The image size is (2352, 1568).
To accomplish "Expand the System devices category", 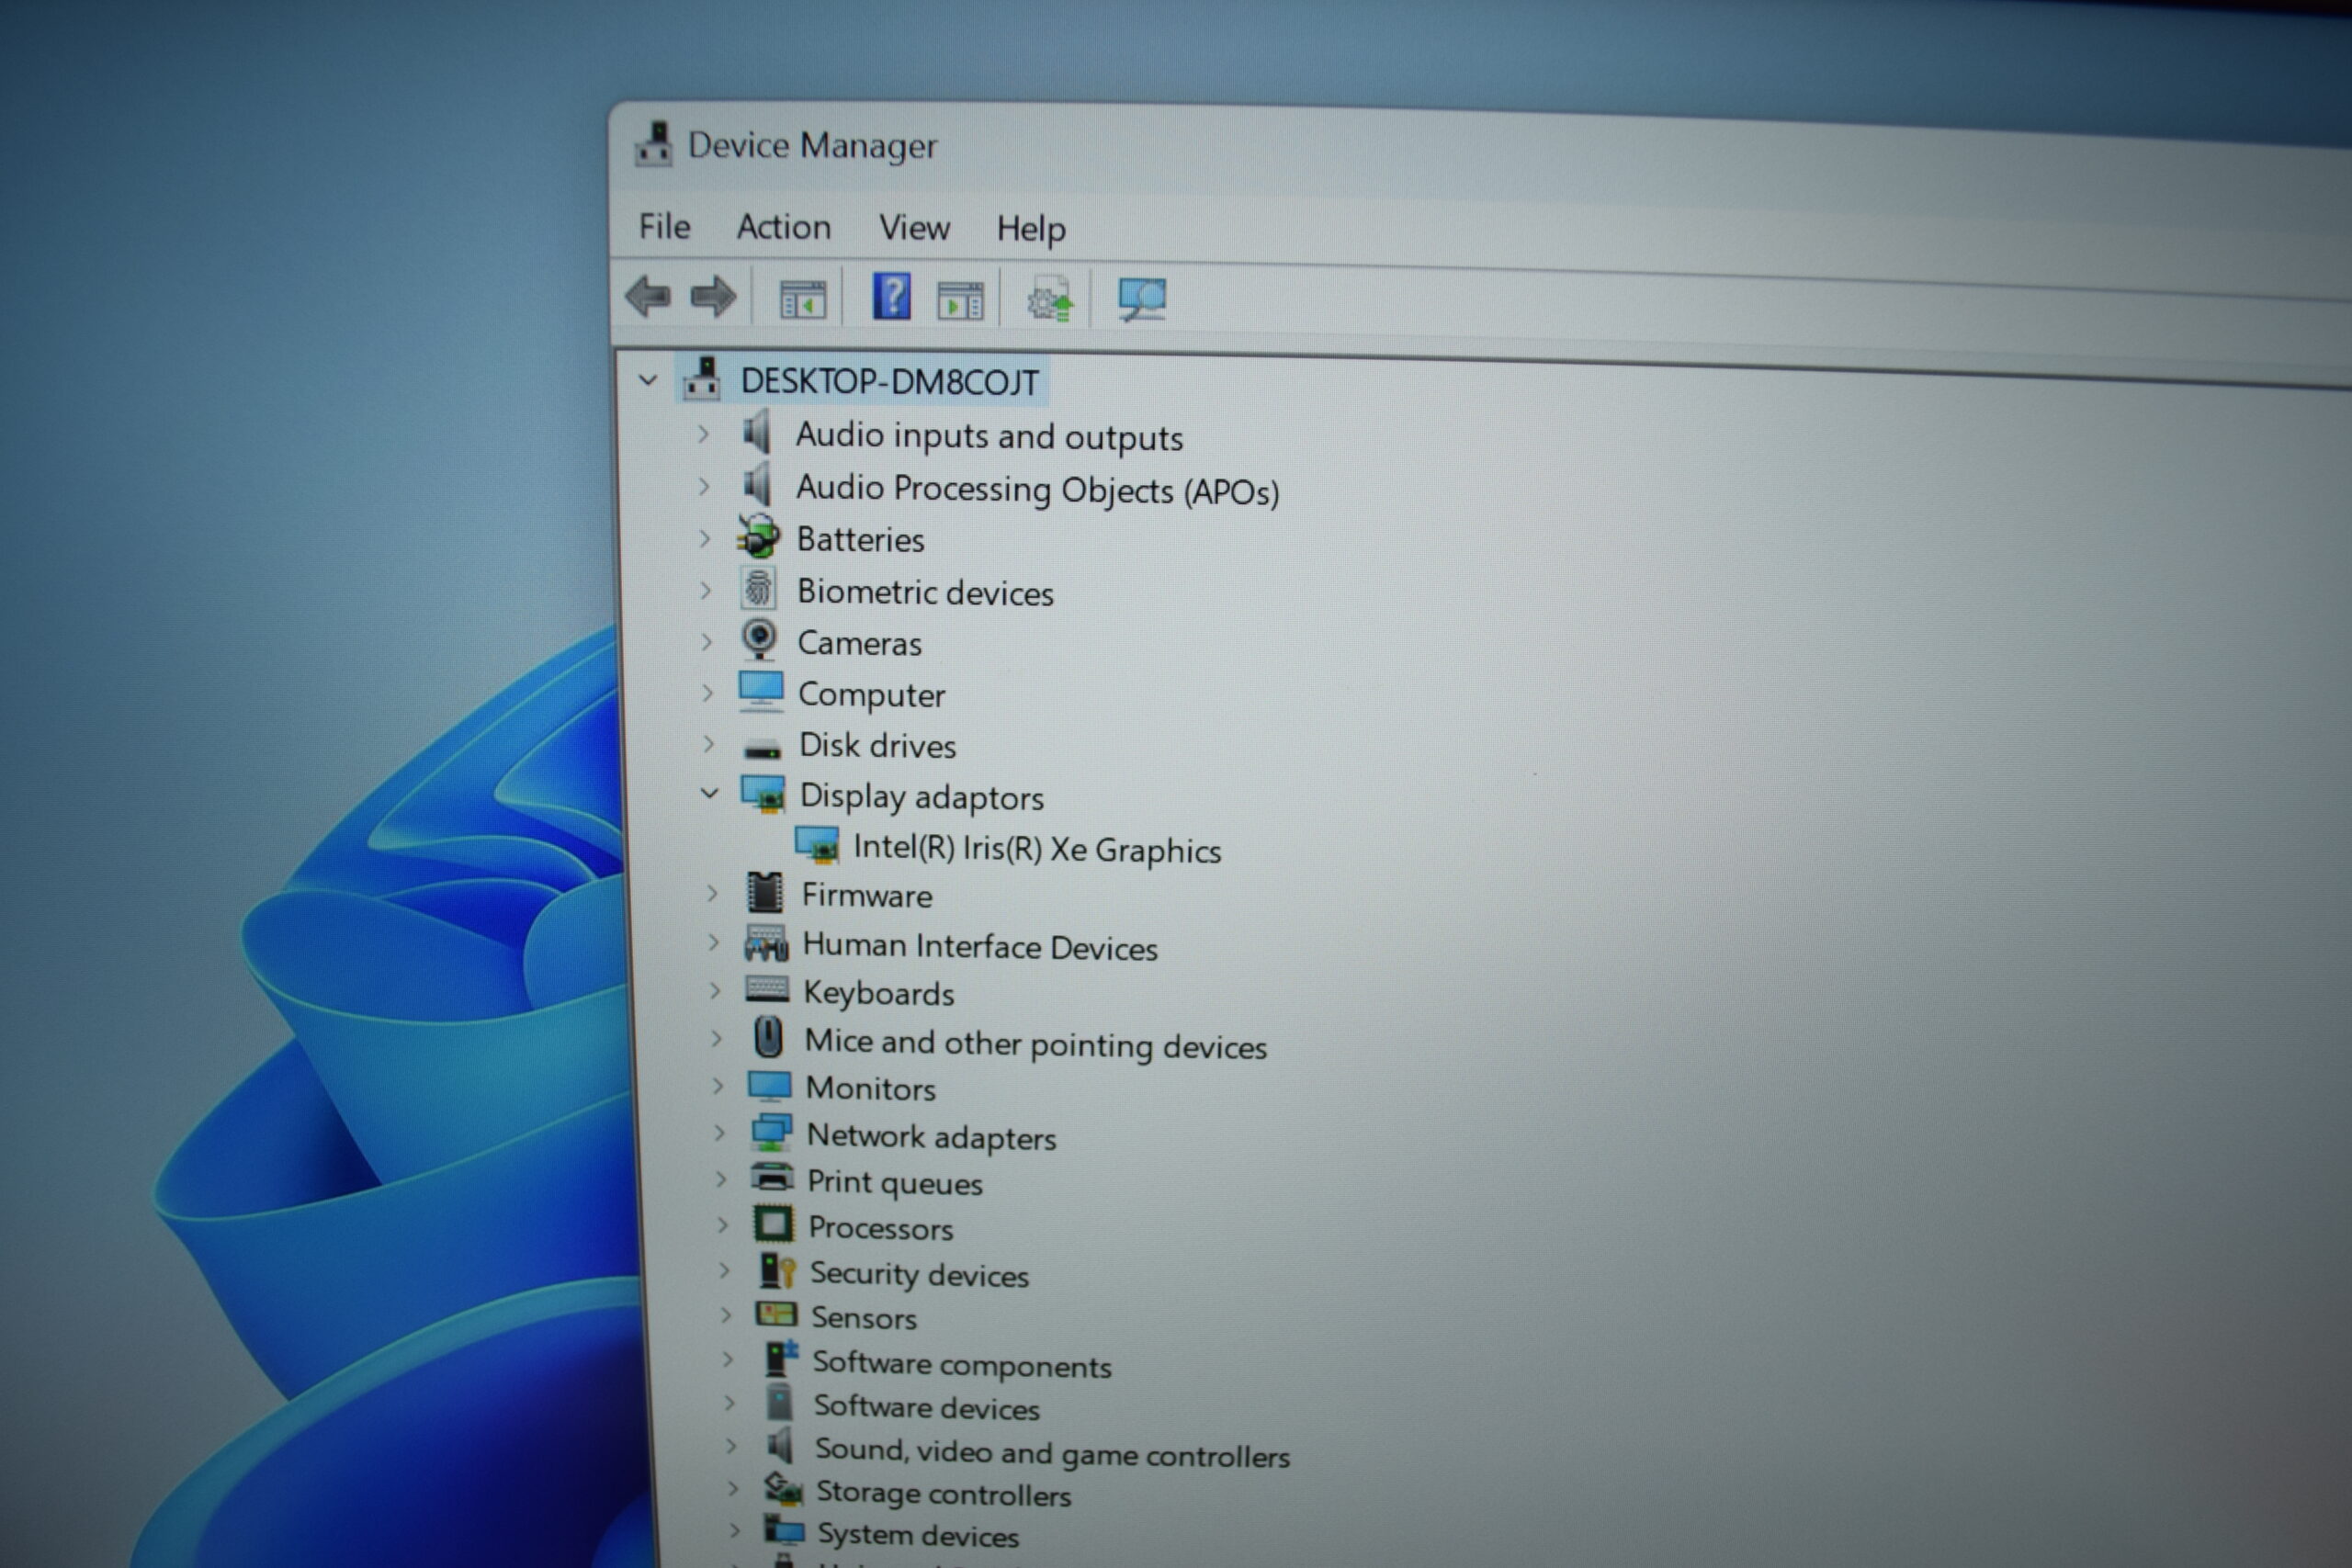I will coord(734,1530).
